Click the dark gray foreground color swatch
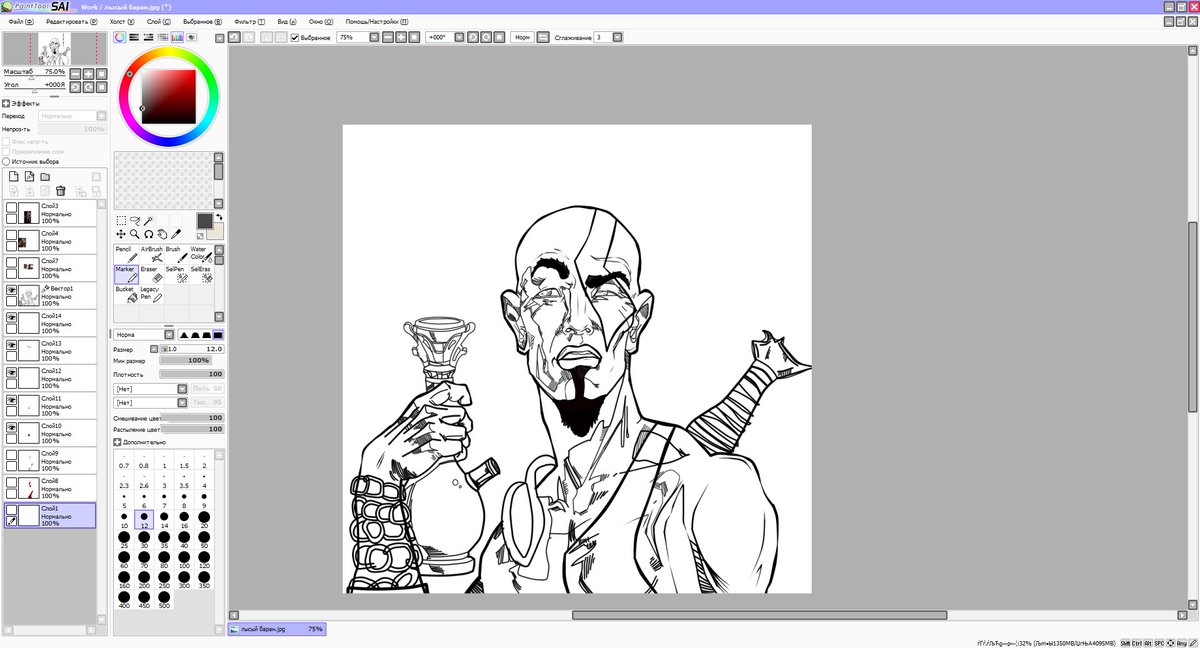1200x648 pixels. 204,220
